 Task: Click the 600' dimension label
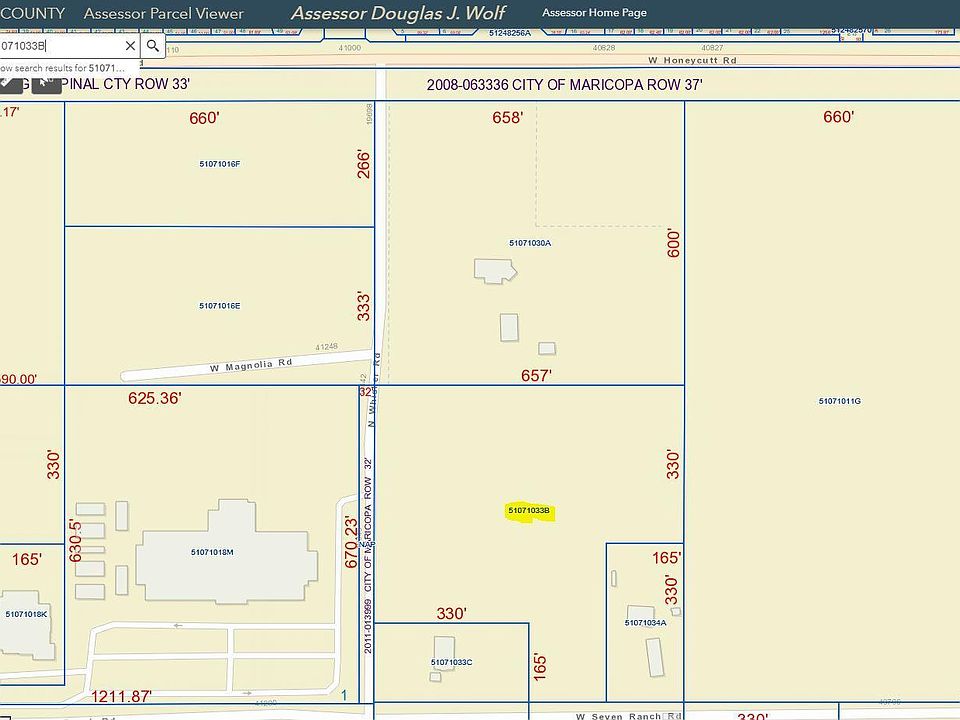coord(673,244)
